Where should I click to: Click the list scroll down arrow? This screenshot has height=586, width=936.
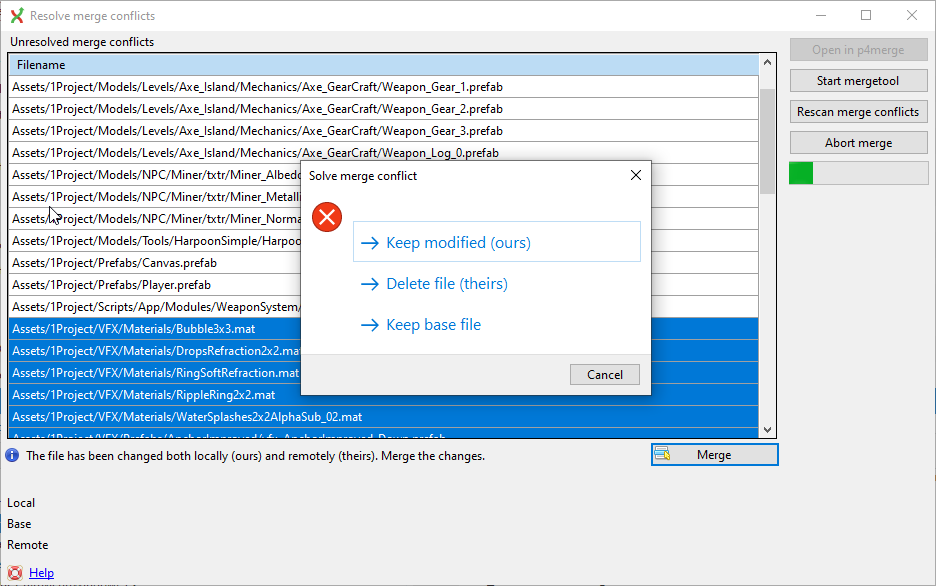tap(767, 430)
